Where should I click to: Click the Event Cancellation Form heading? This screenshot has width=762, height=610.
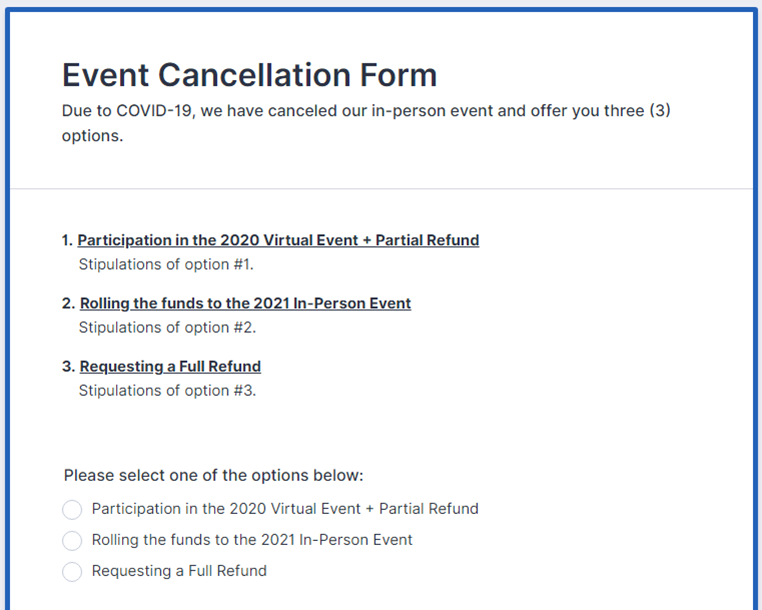coord(249,75)
